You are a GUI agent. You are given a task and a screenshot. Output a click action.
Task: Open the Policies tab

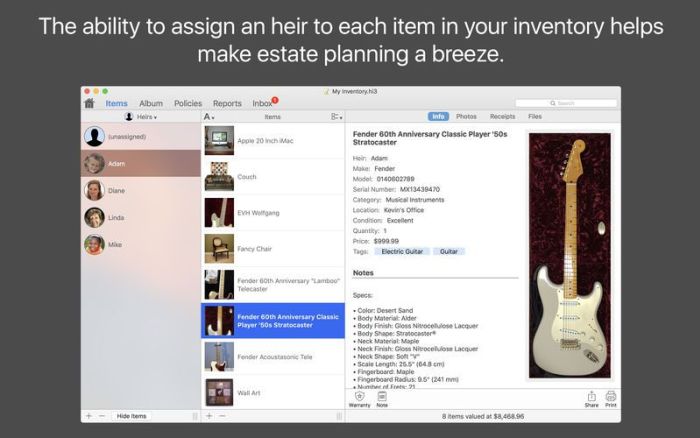pyautogui.click(x=188, y=103)
